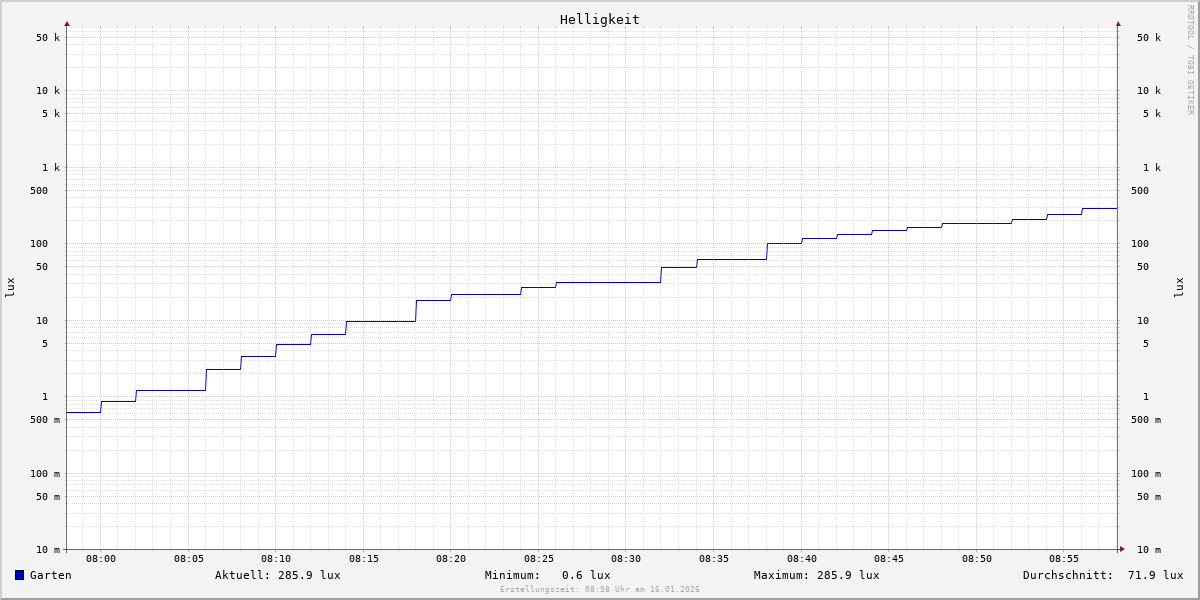Click the Minimum 0.6 lux value
The image size is (1200, 600).
click(547, 575)
